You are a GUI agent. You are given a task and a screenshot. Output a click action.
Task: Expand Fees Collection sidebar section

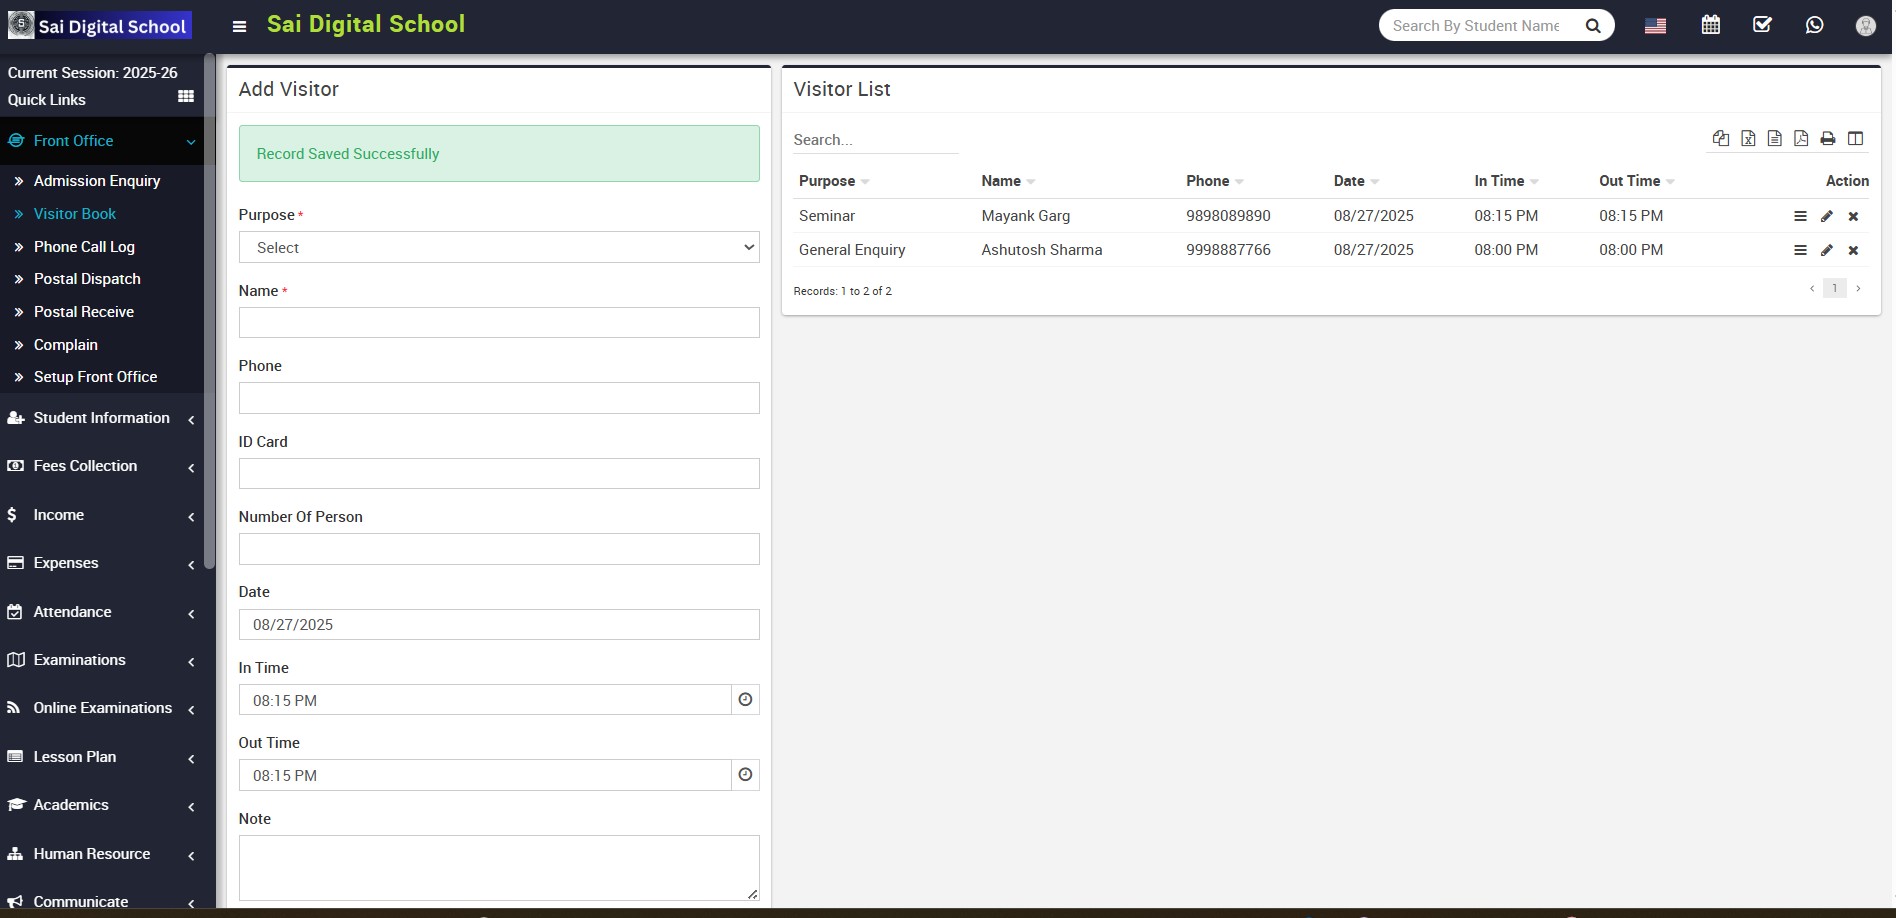point(101,466)
